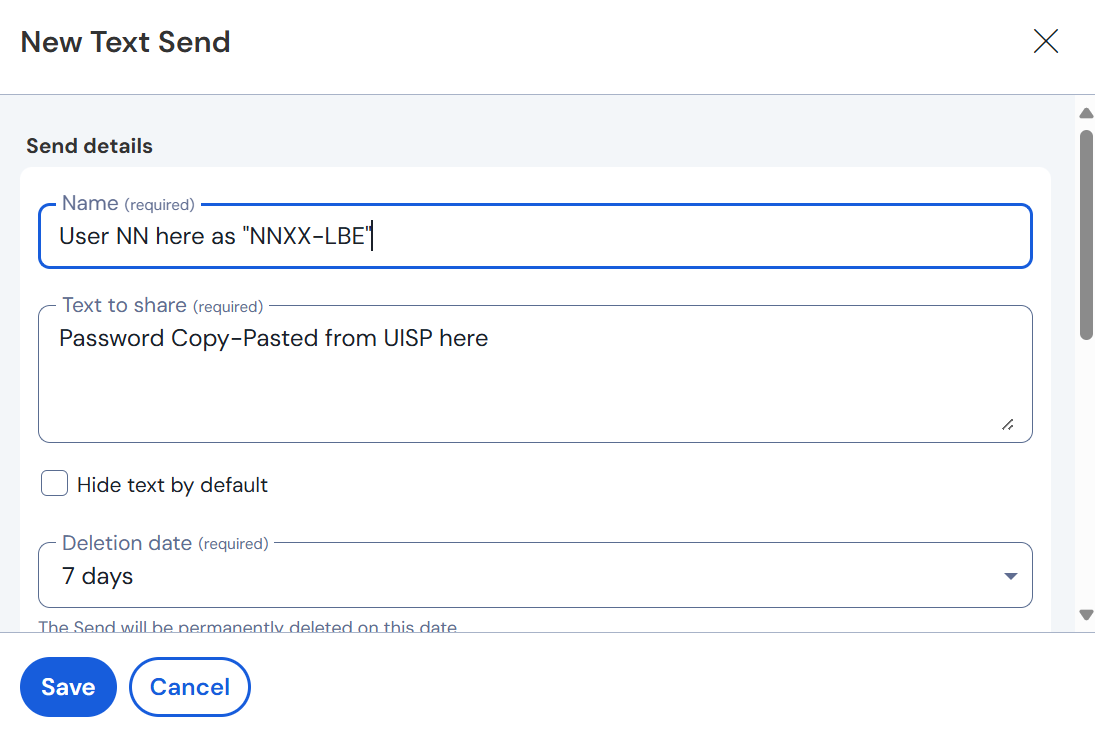Click the deletion date helper text

[248, 626]
